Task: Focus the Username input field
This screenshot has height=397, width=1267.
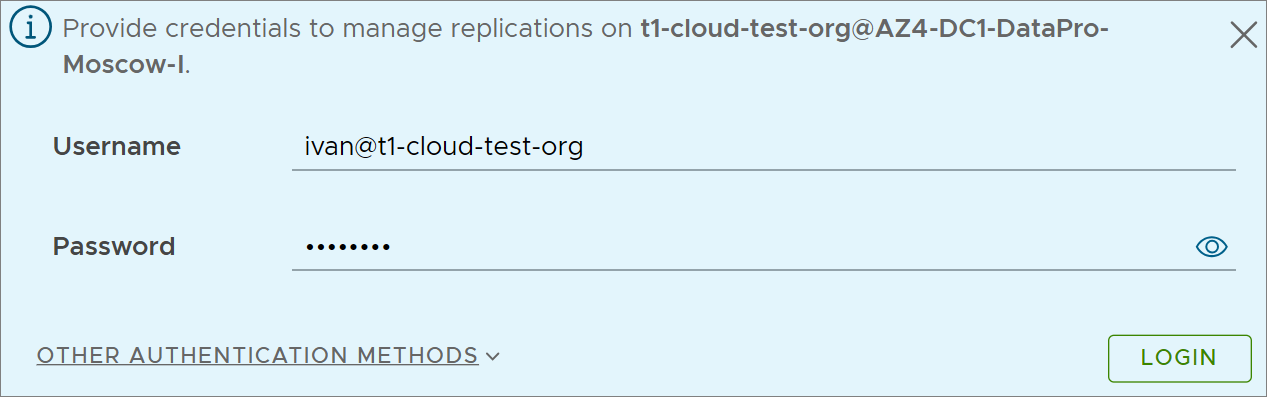Action: 763,147
